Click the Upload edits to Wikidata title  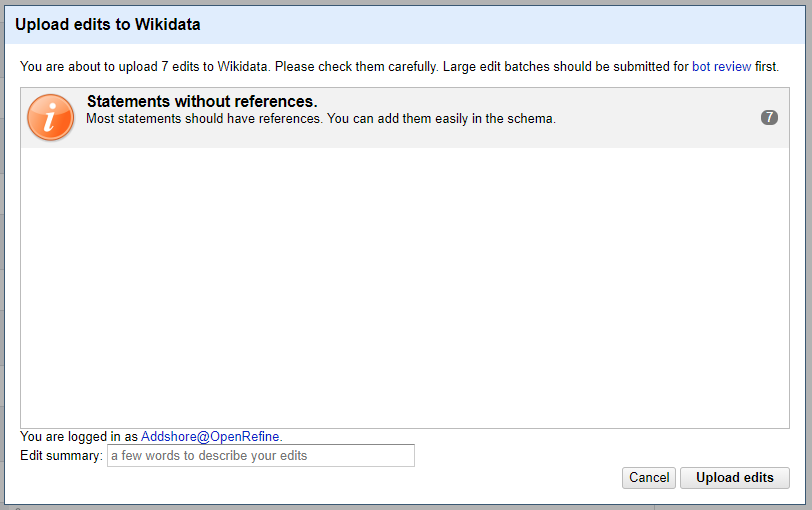(108, 24)
